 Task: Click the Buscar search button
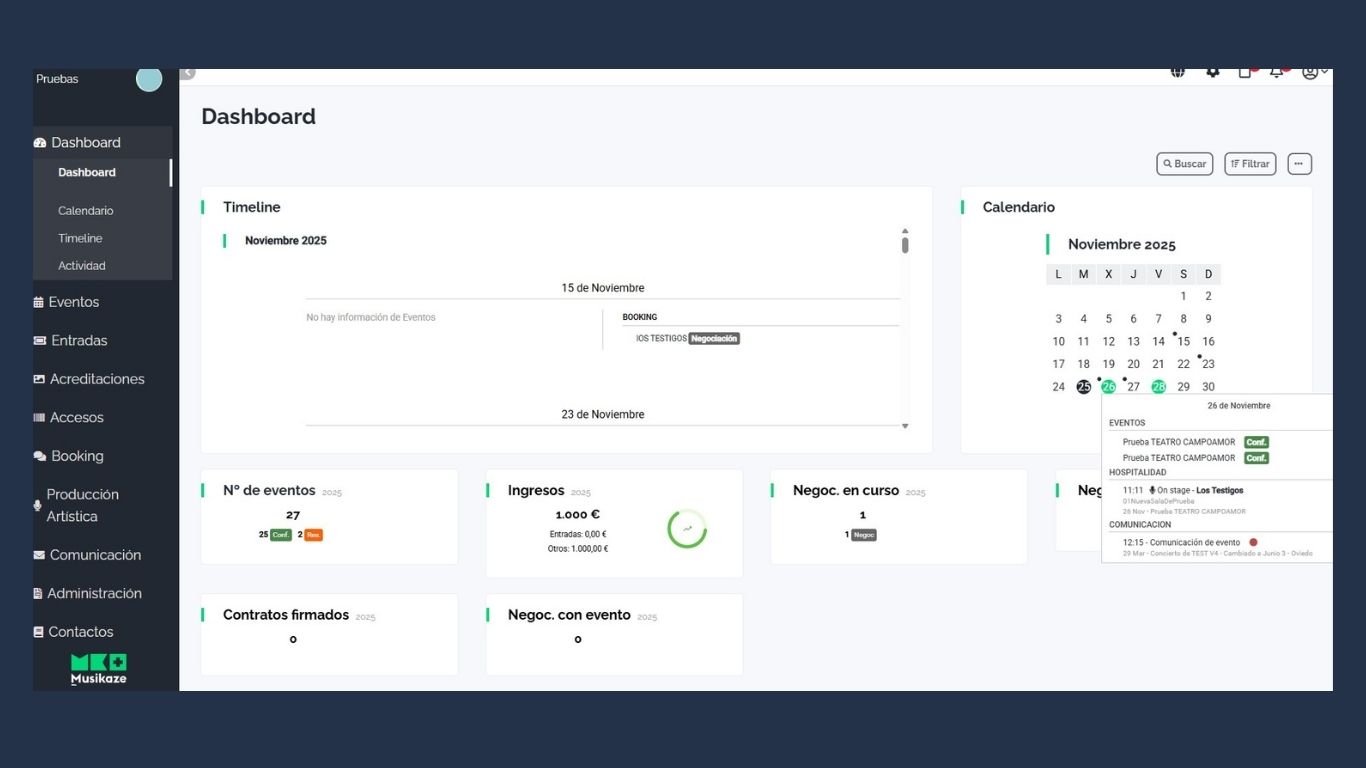[1184, 164]
